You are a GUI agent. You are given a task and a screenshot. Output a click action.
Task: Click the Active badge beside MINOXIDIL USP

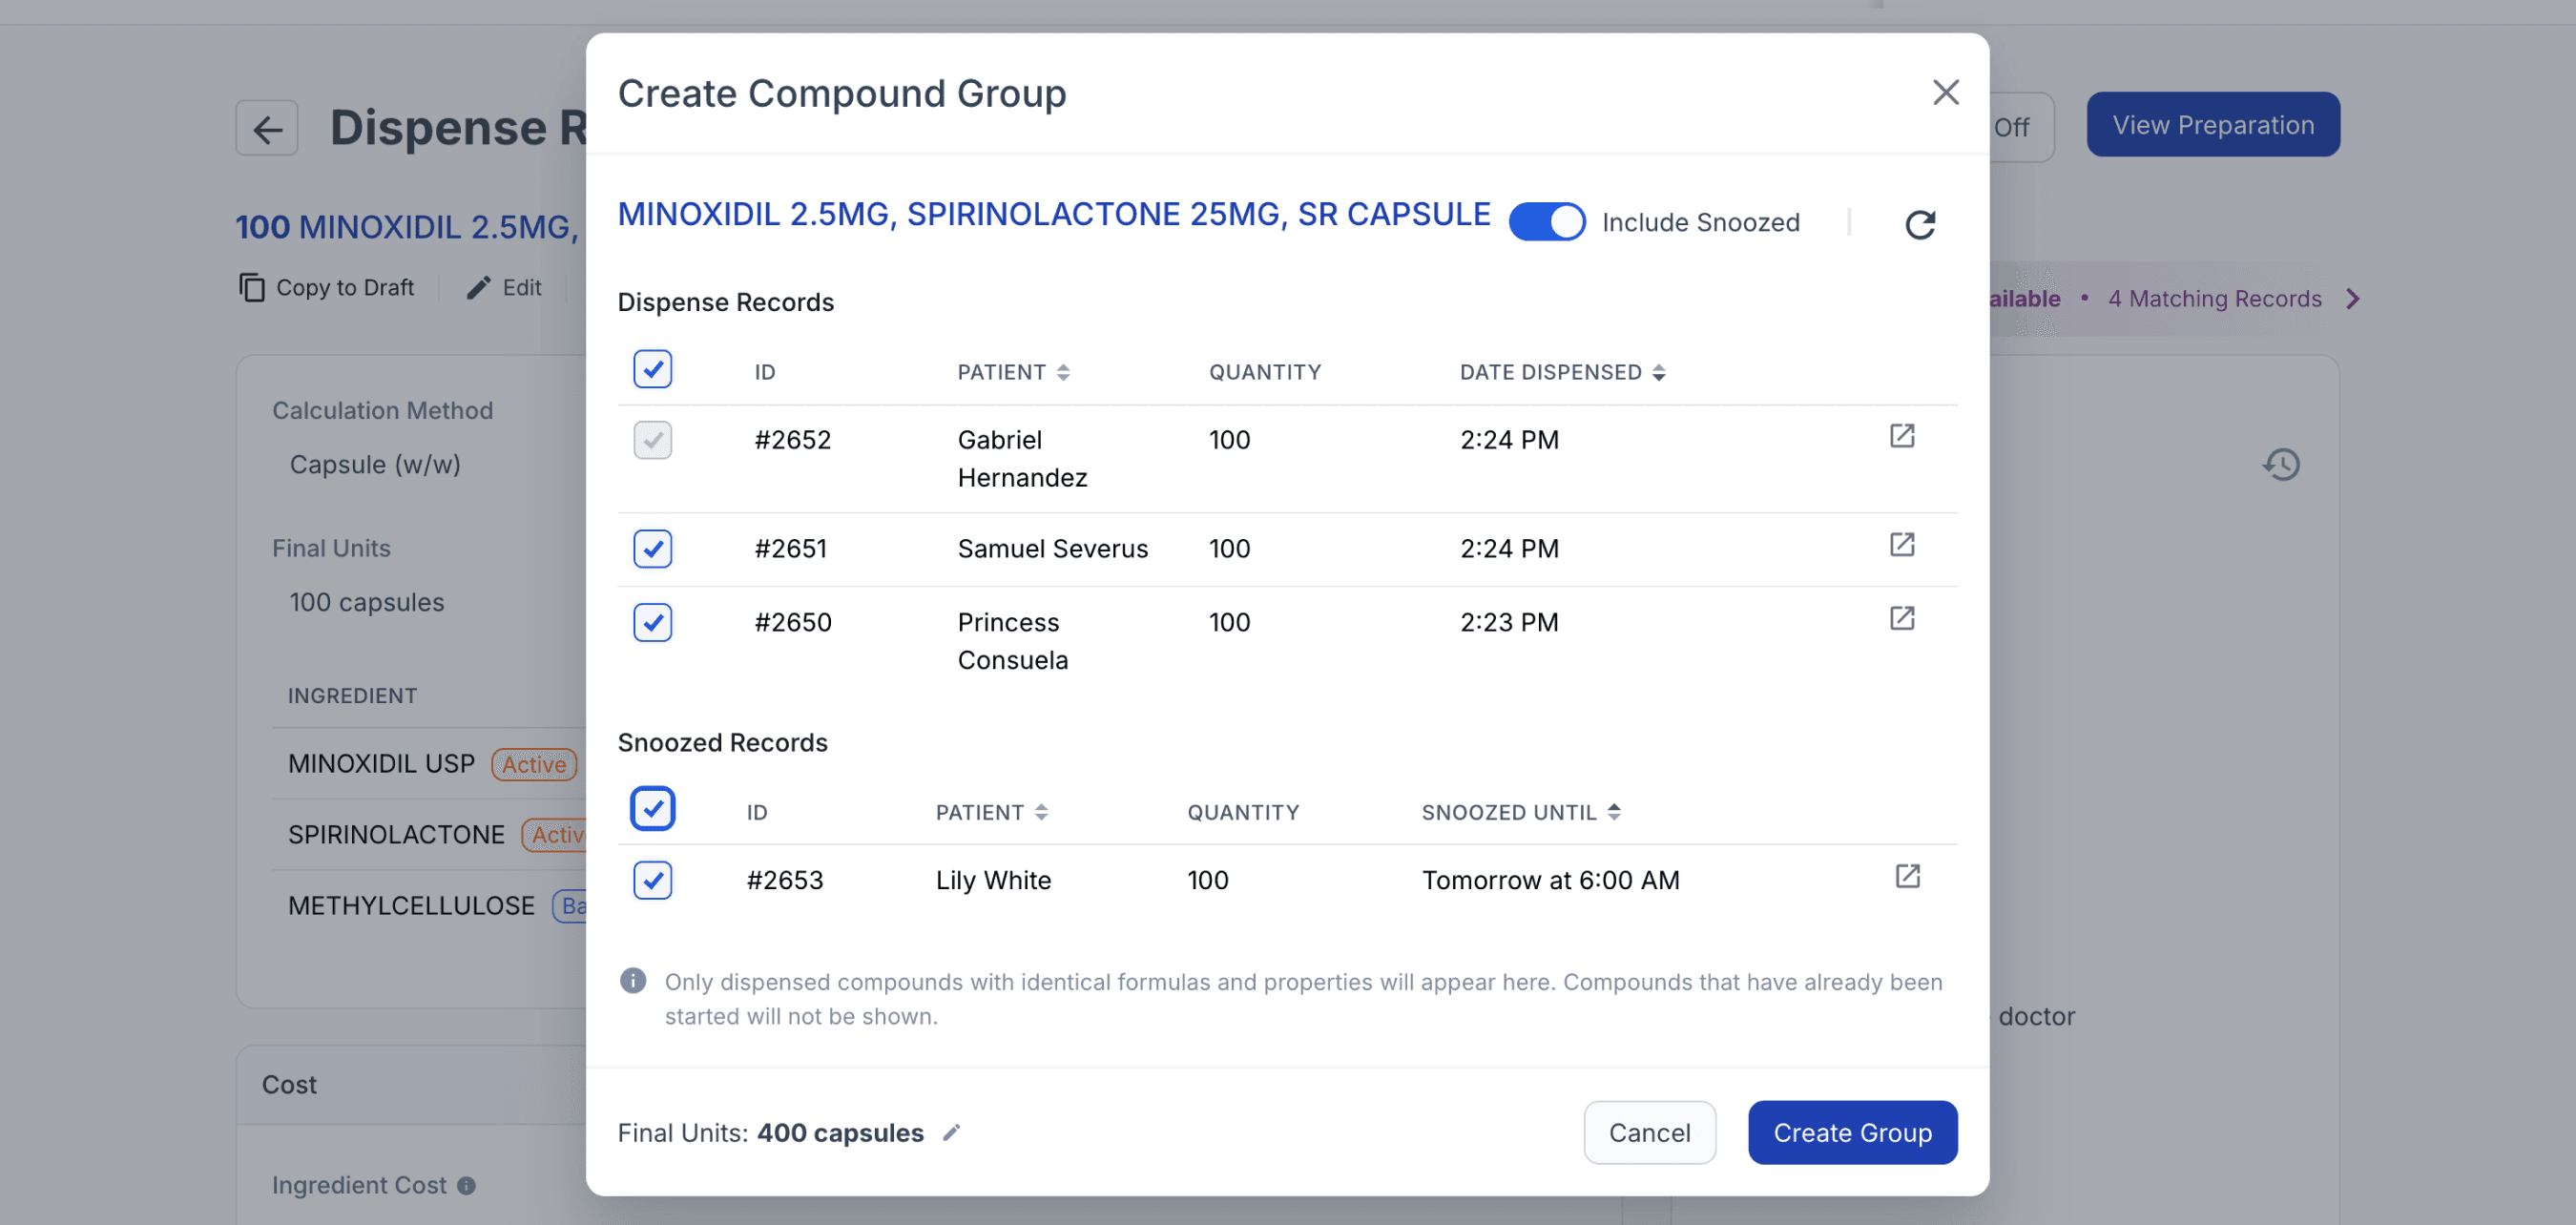[x=534, y=764]
